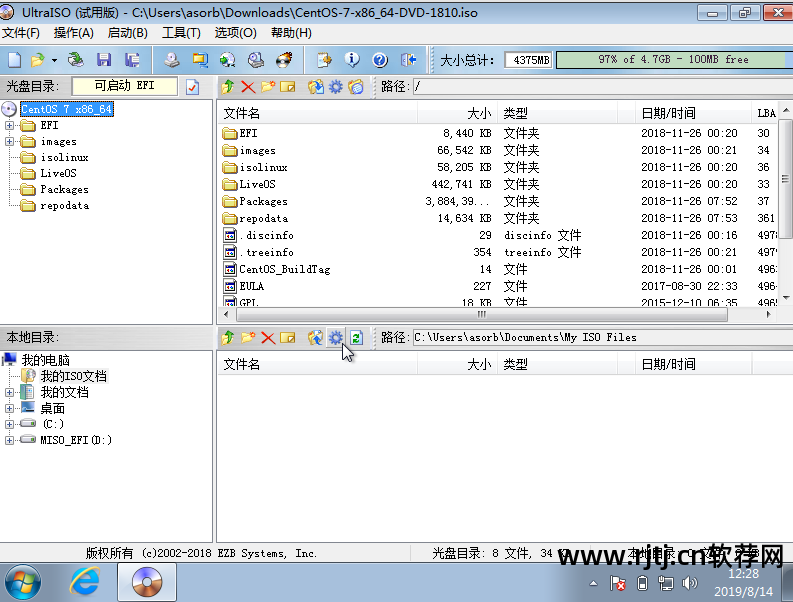Expand the EFI folder in the image tree

coord(10,125)
